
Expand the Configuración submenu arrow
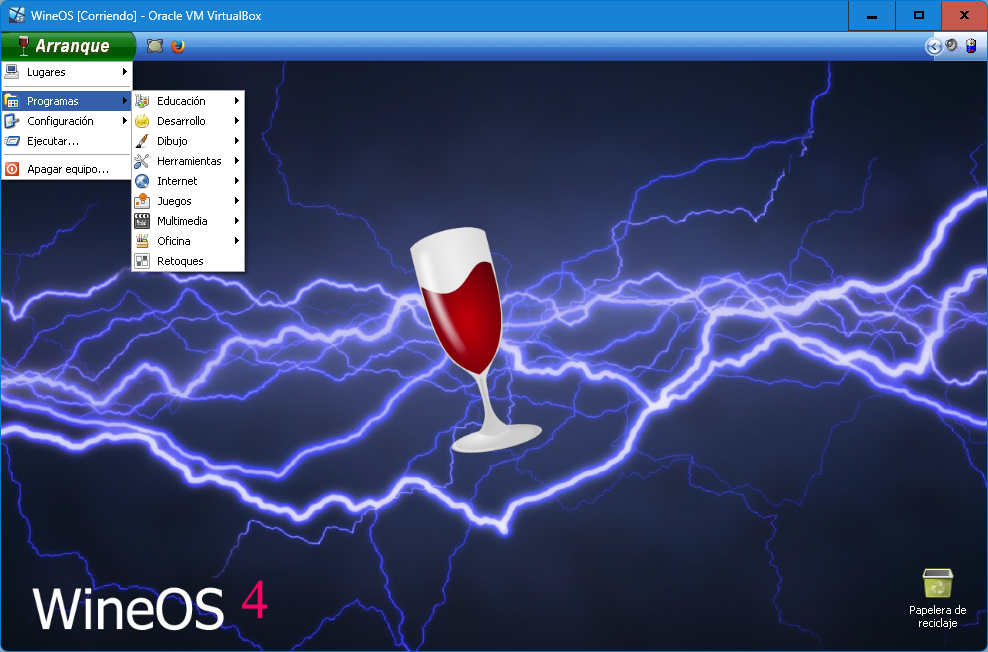(x=126, y=120)
